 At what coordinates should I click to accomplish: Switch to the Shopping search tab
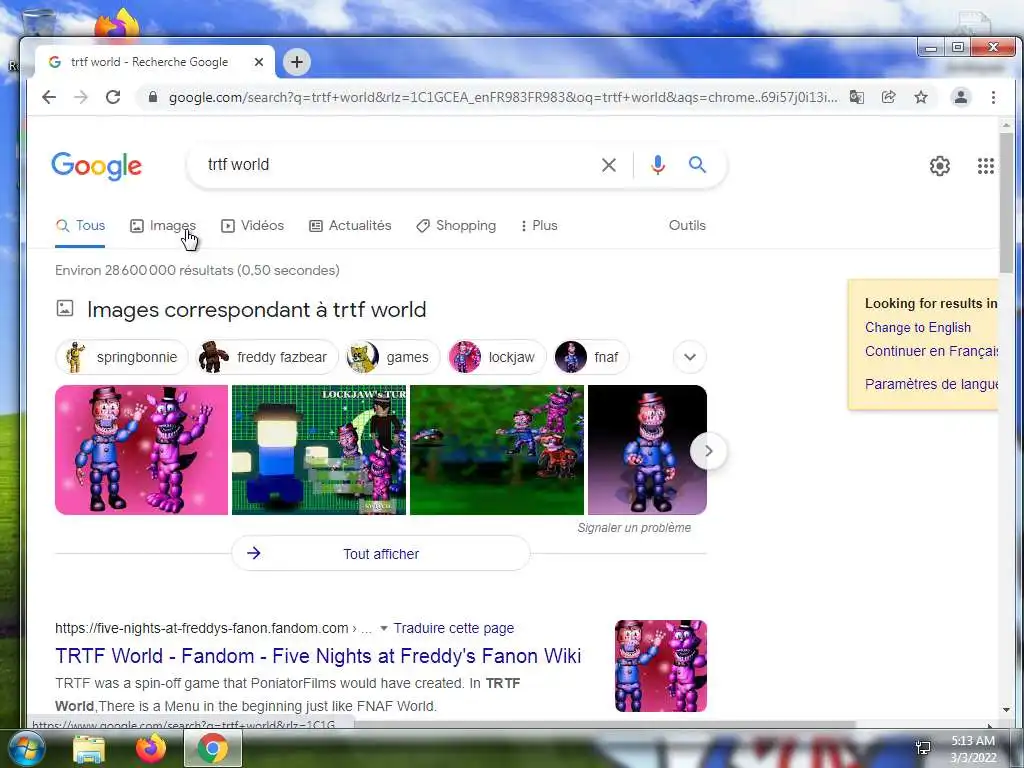[456, 225]
